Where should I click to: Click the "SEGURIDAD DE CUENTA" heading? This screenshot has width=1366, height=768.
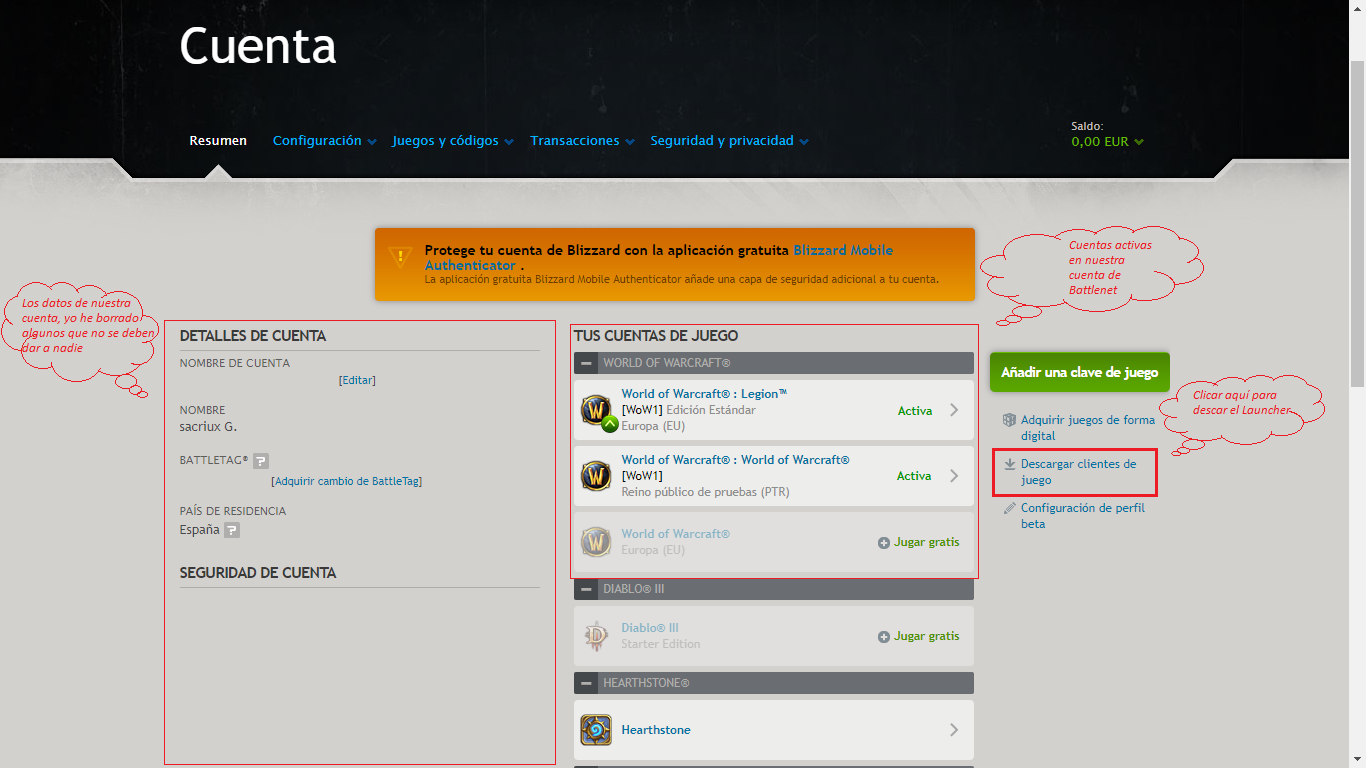point(258,573)
